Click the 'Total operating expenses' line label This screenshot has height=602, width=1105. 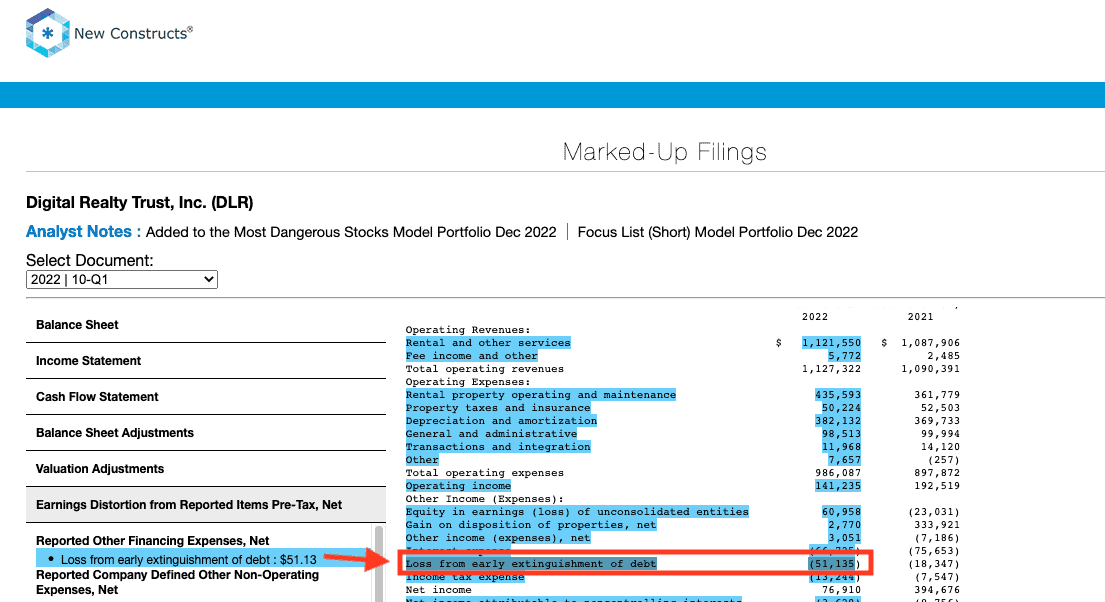(x=485, y=473)
